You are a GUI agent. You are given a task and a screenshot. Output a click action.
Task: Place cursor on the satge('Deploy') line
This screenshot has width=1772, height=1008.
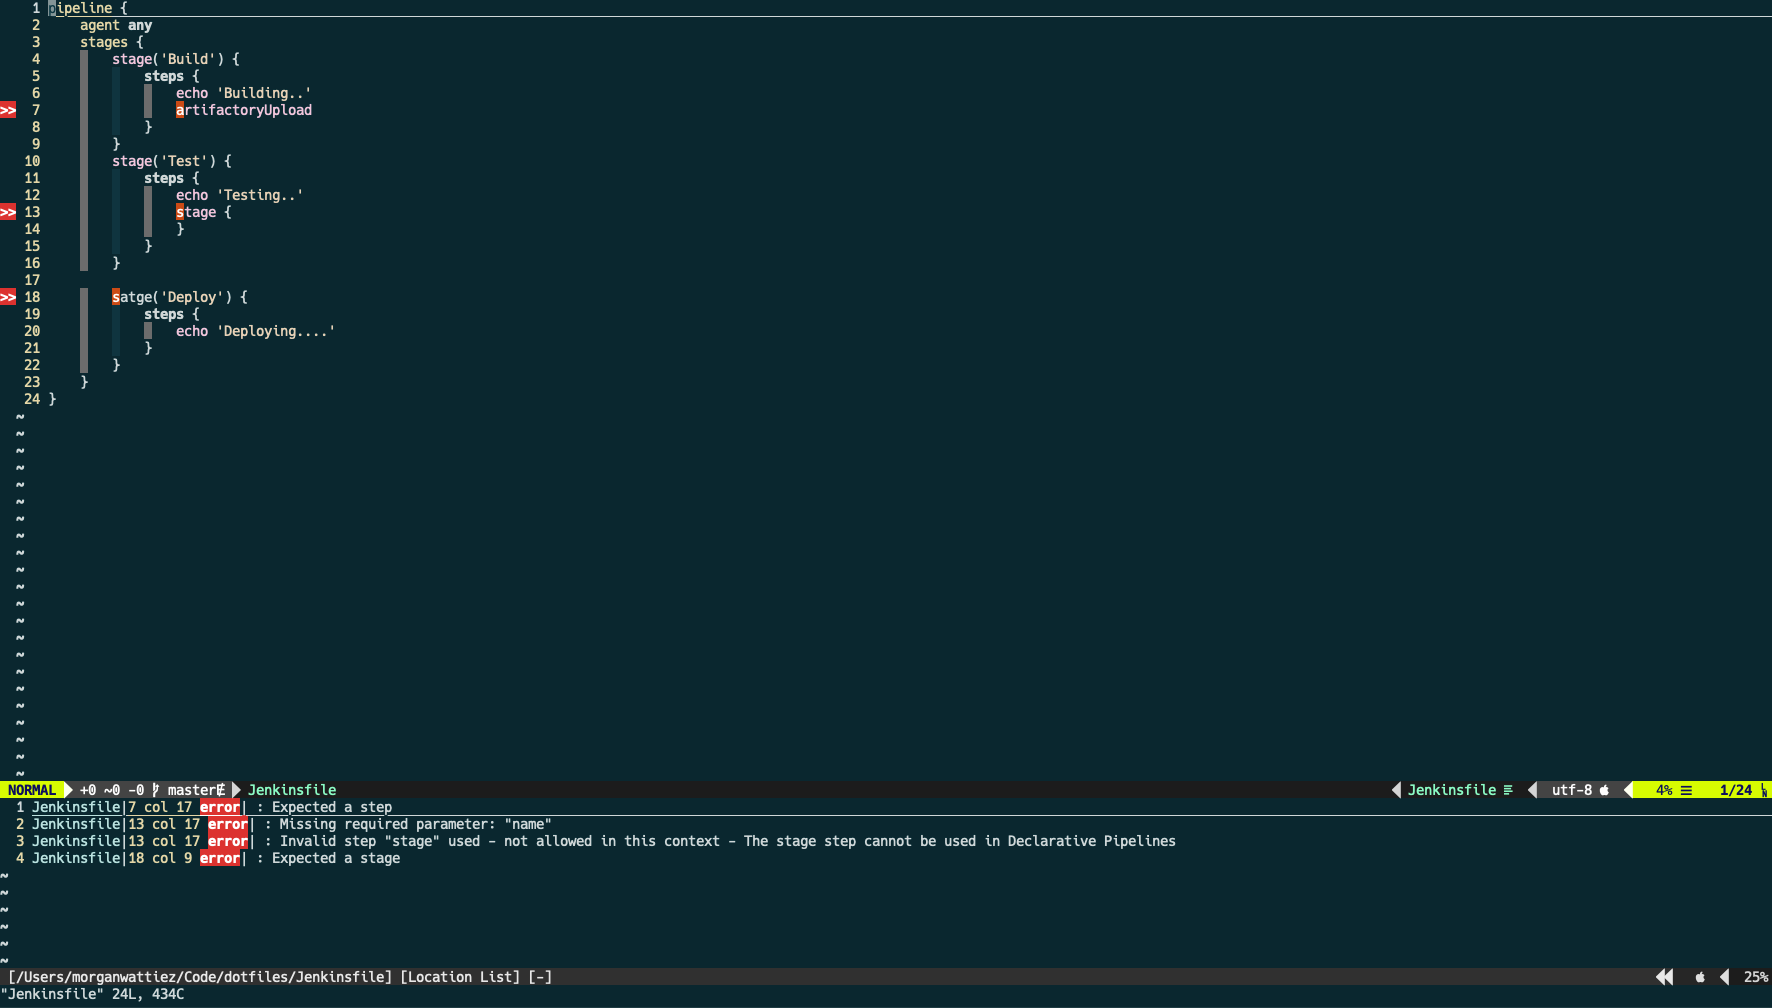point(180,297)
